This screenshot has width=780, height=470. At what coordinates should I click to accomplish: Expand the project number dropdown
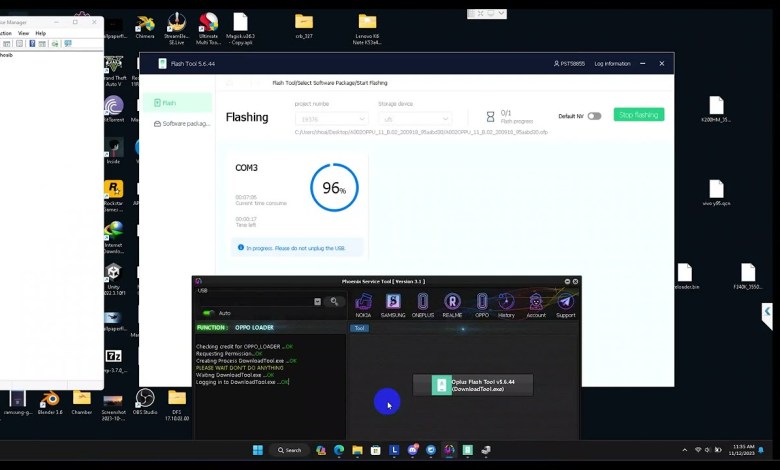click(329, 119)
